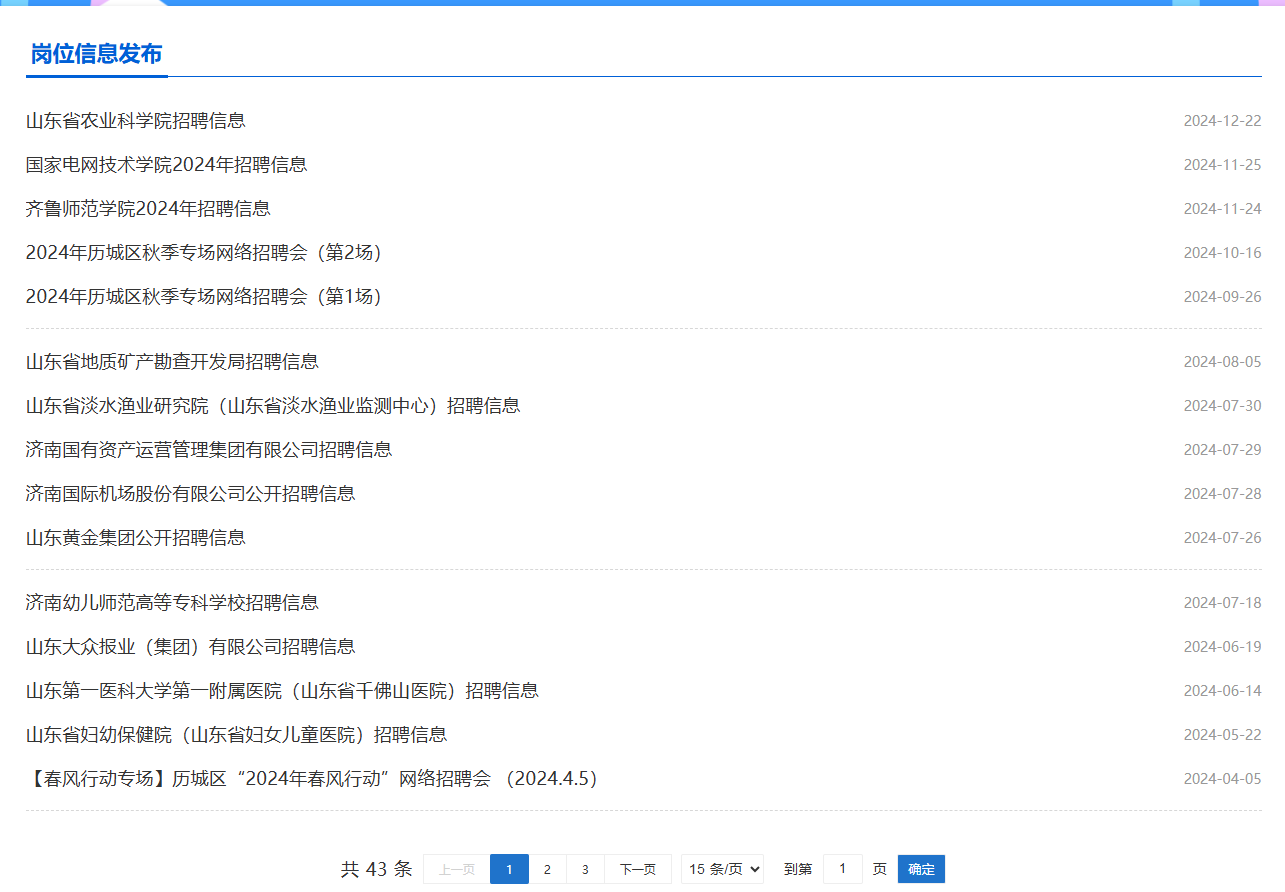The width and height of the screenshot is (1285, 892).
Task: Open 山东省淡水渔业研究院招聘信息
Action: point(273,406)
